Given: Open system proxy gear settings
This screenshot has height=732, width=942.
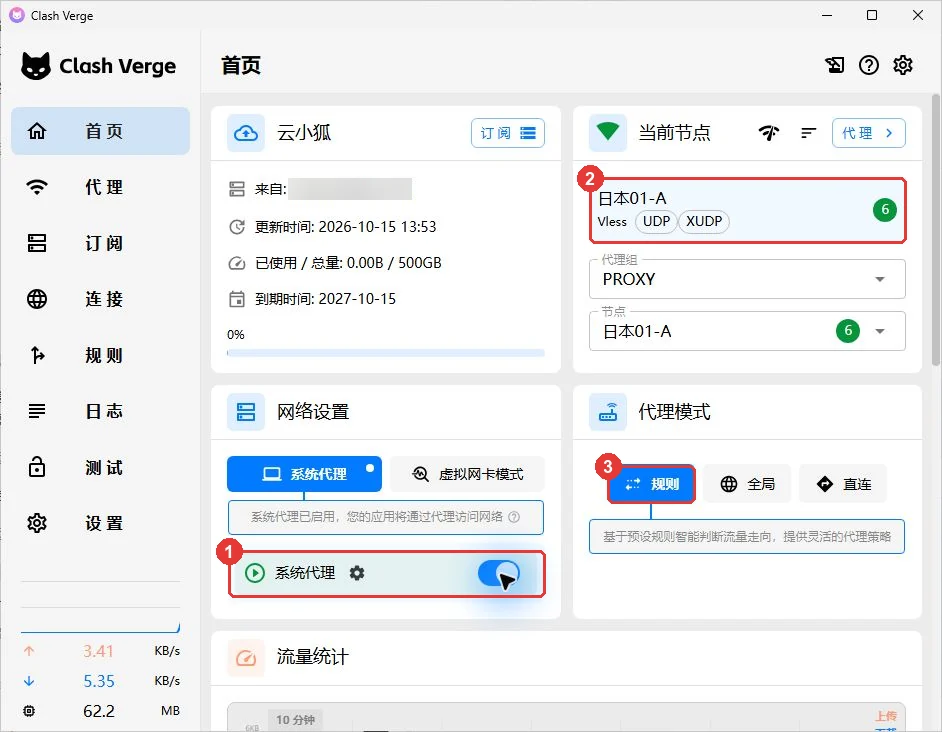Looking at the screenshot, I should click(357, 573).
